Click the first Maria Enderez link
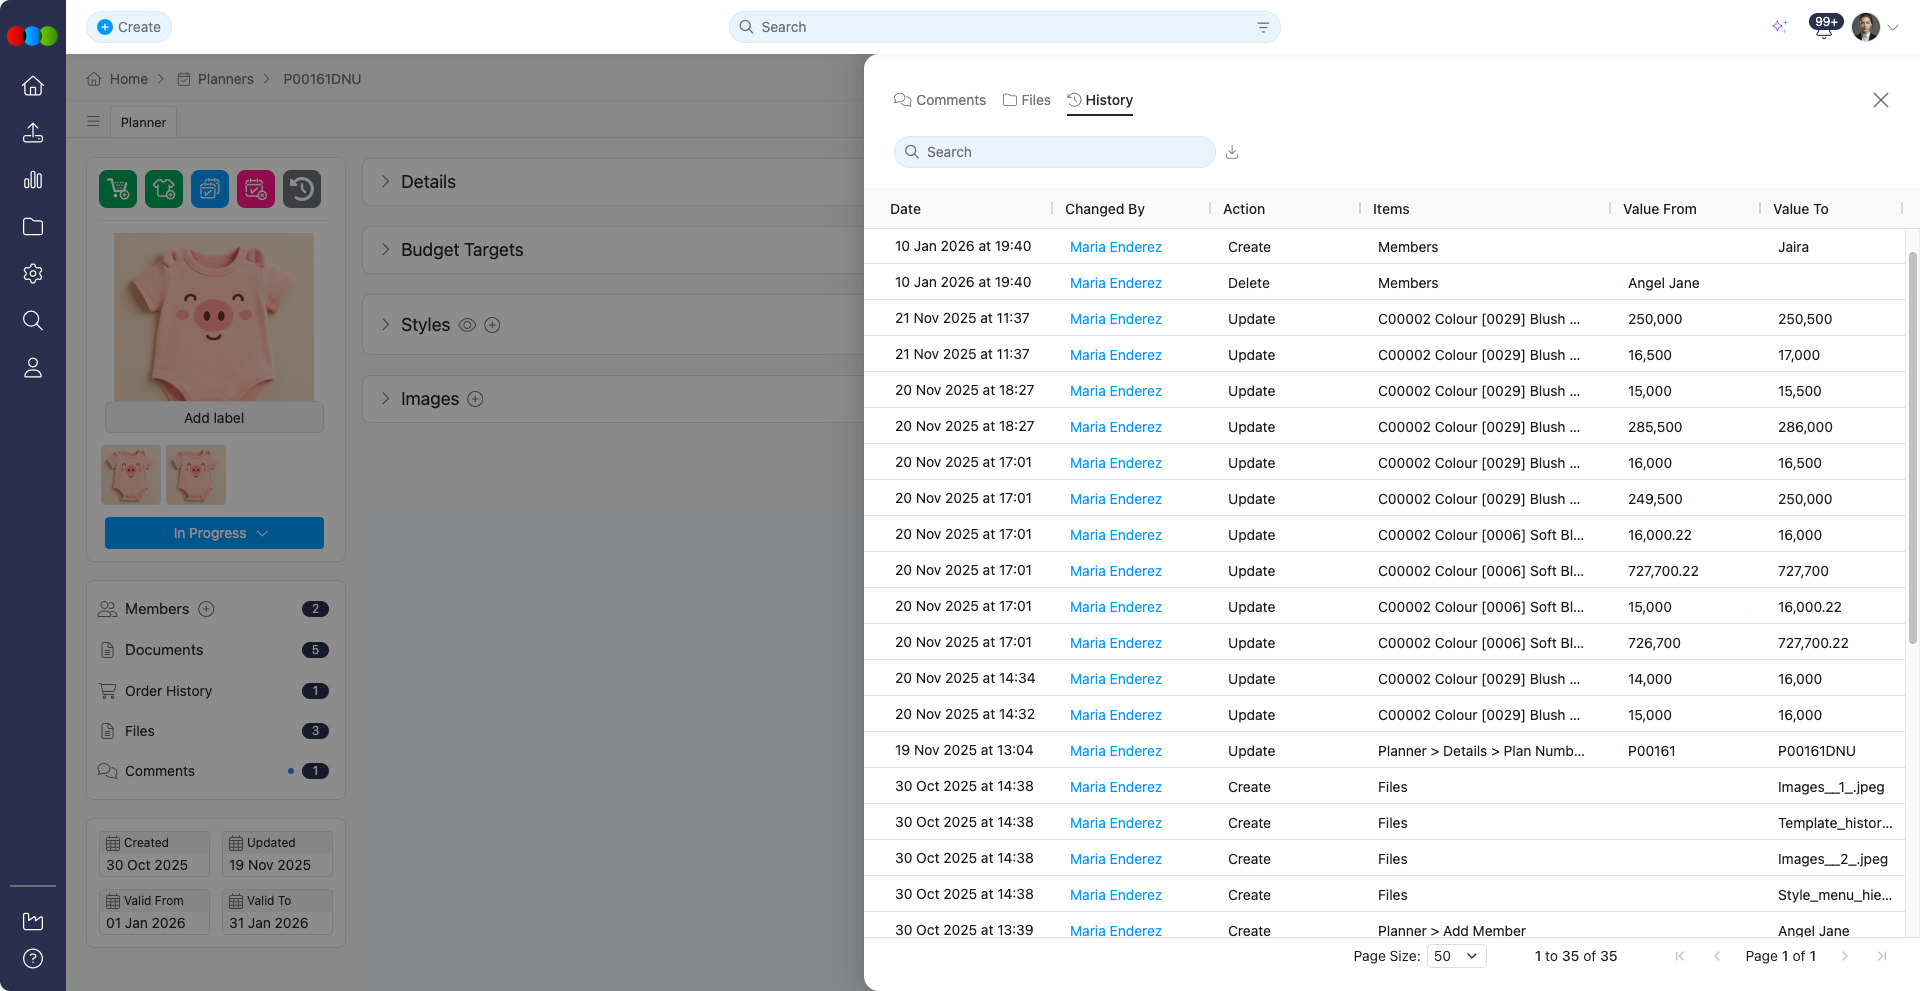Screen dimensions: 1920x991 tap(1115, 247)
